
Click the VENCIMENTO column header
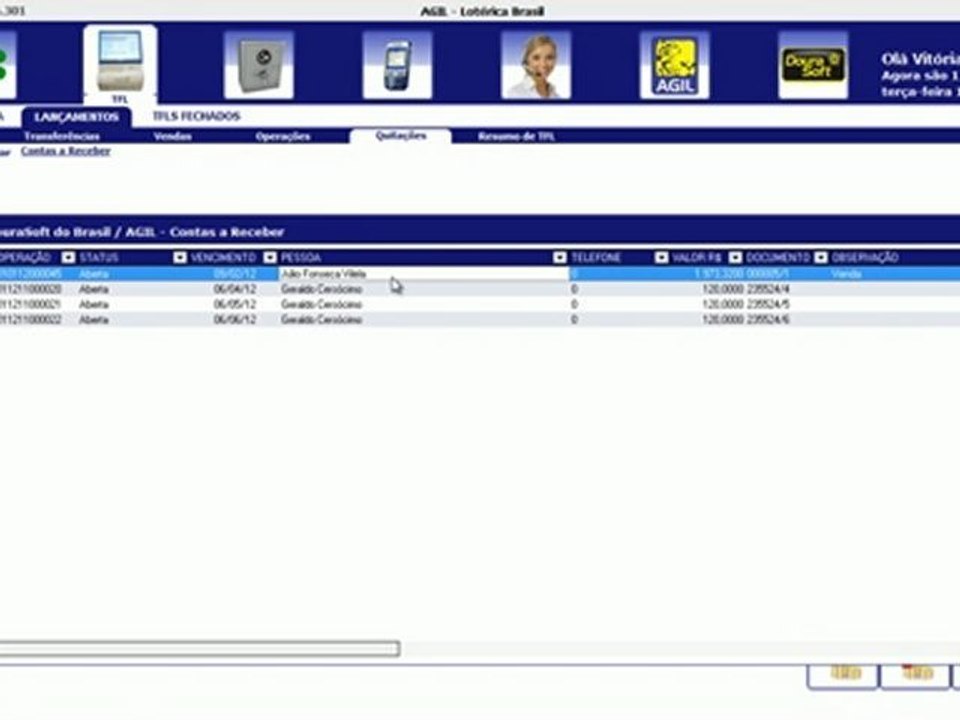223,257
